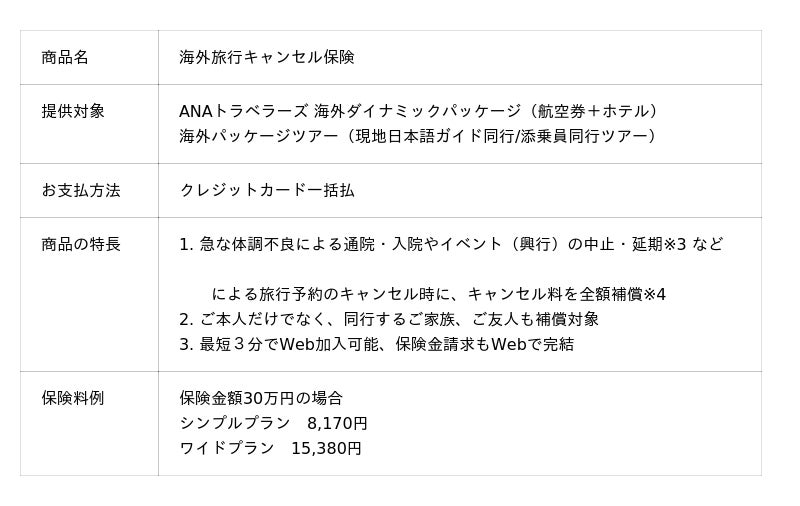Click feature 3 about 最短3分でWeb加入可能
The height and width of the screenshot is (506, 800).
377,344
